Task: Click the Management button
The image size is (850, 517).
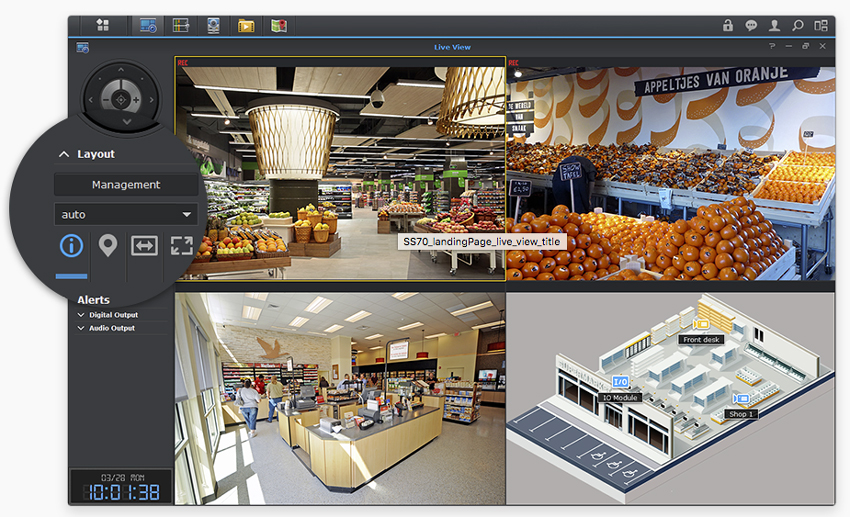Action: coord(126,185)
